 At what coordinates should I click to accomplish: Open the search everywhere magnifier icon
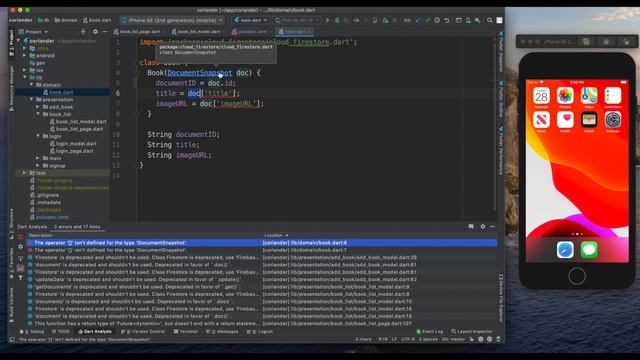coord(489,20)
